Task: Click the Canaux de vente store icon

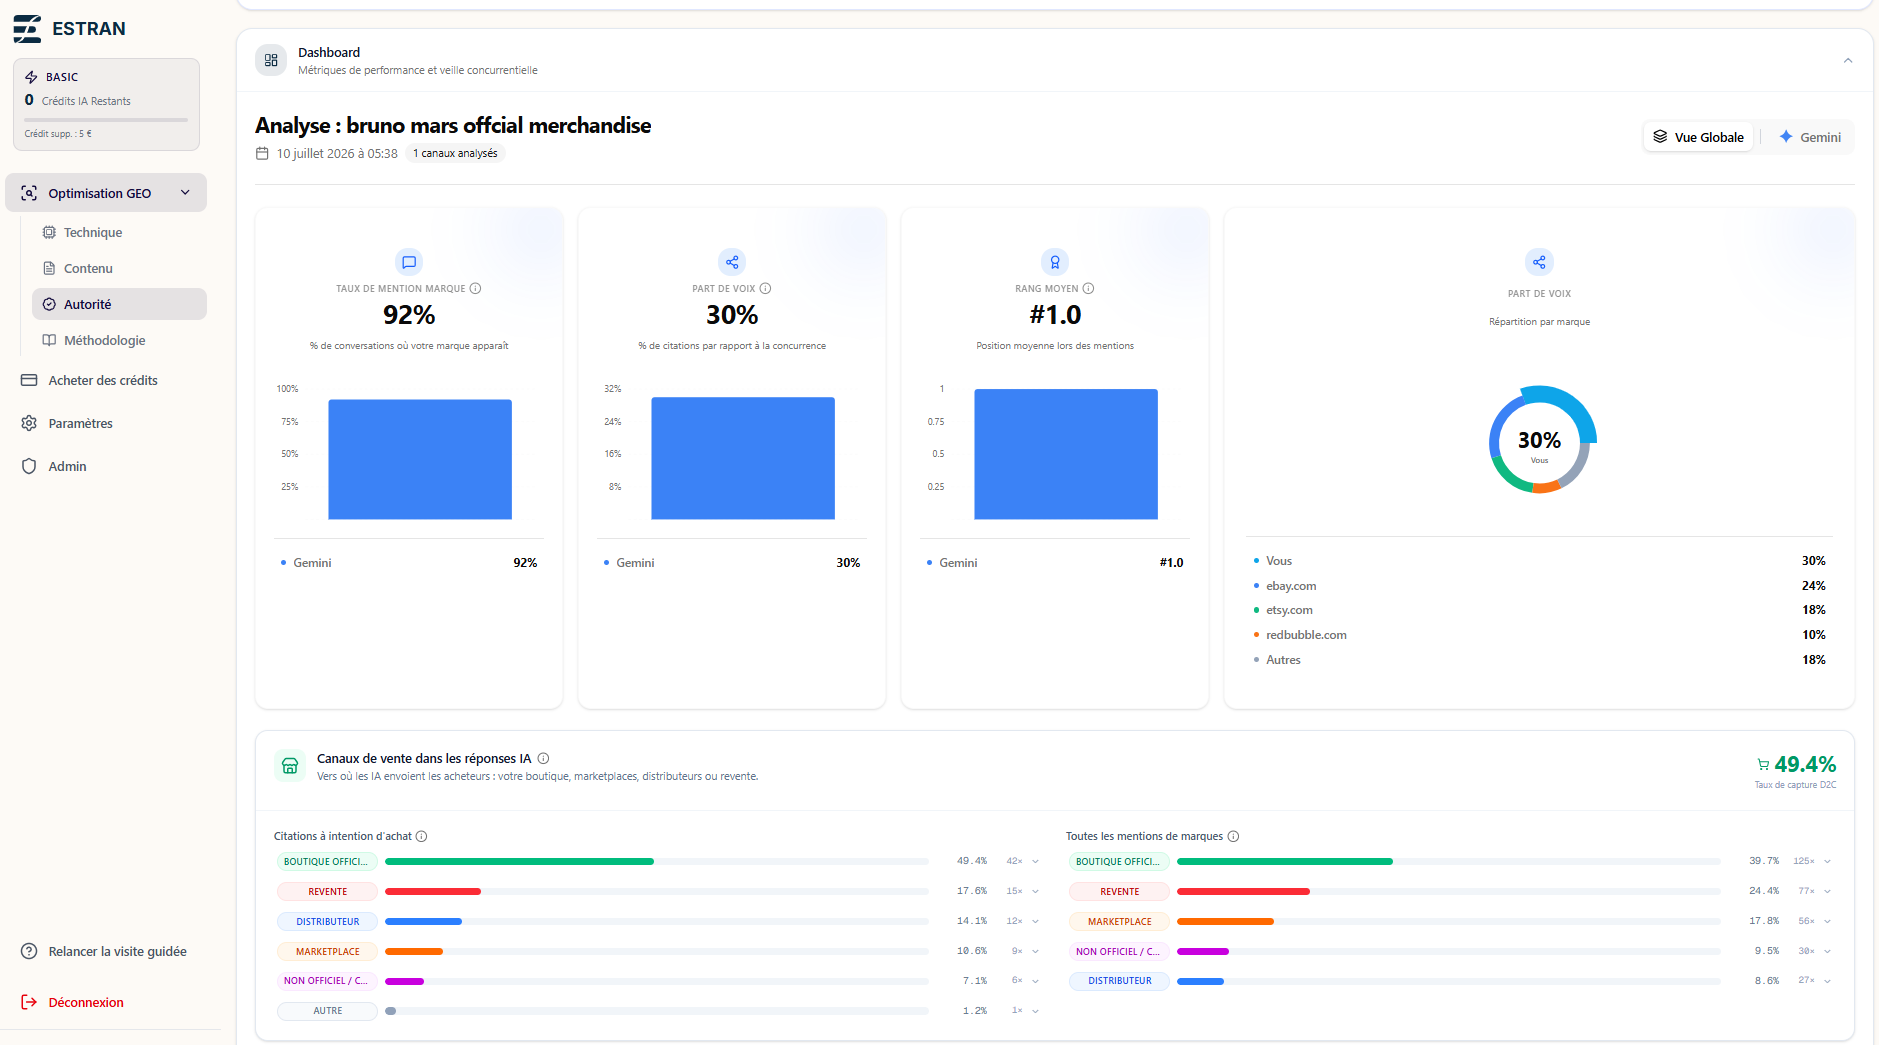Action: (x=290, y=766)
